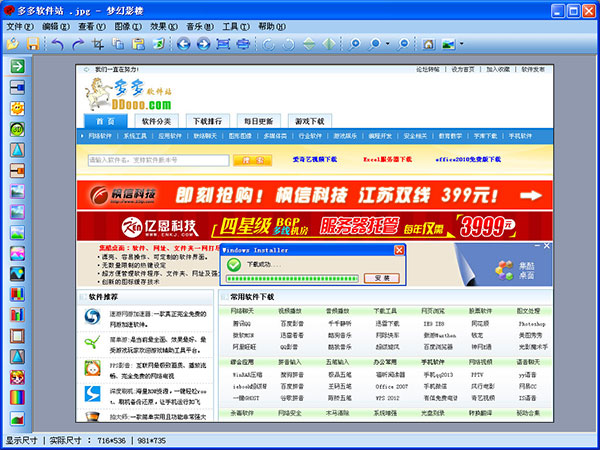Undo the last edit
This screenshot has width=600, height=450.
pos(57,44)
